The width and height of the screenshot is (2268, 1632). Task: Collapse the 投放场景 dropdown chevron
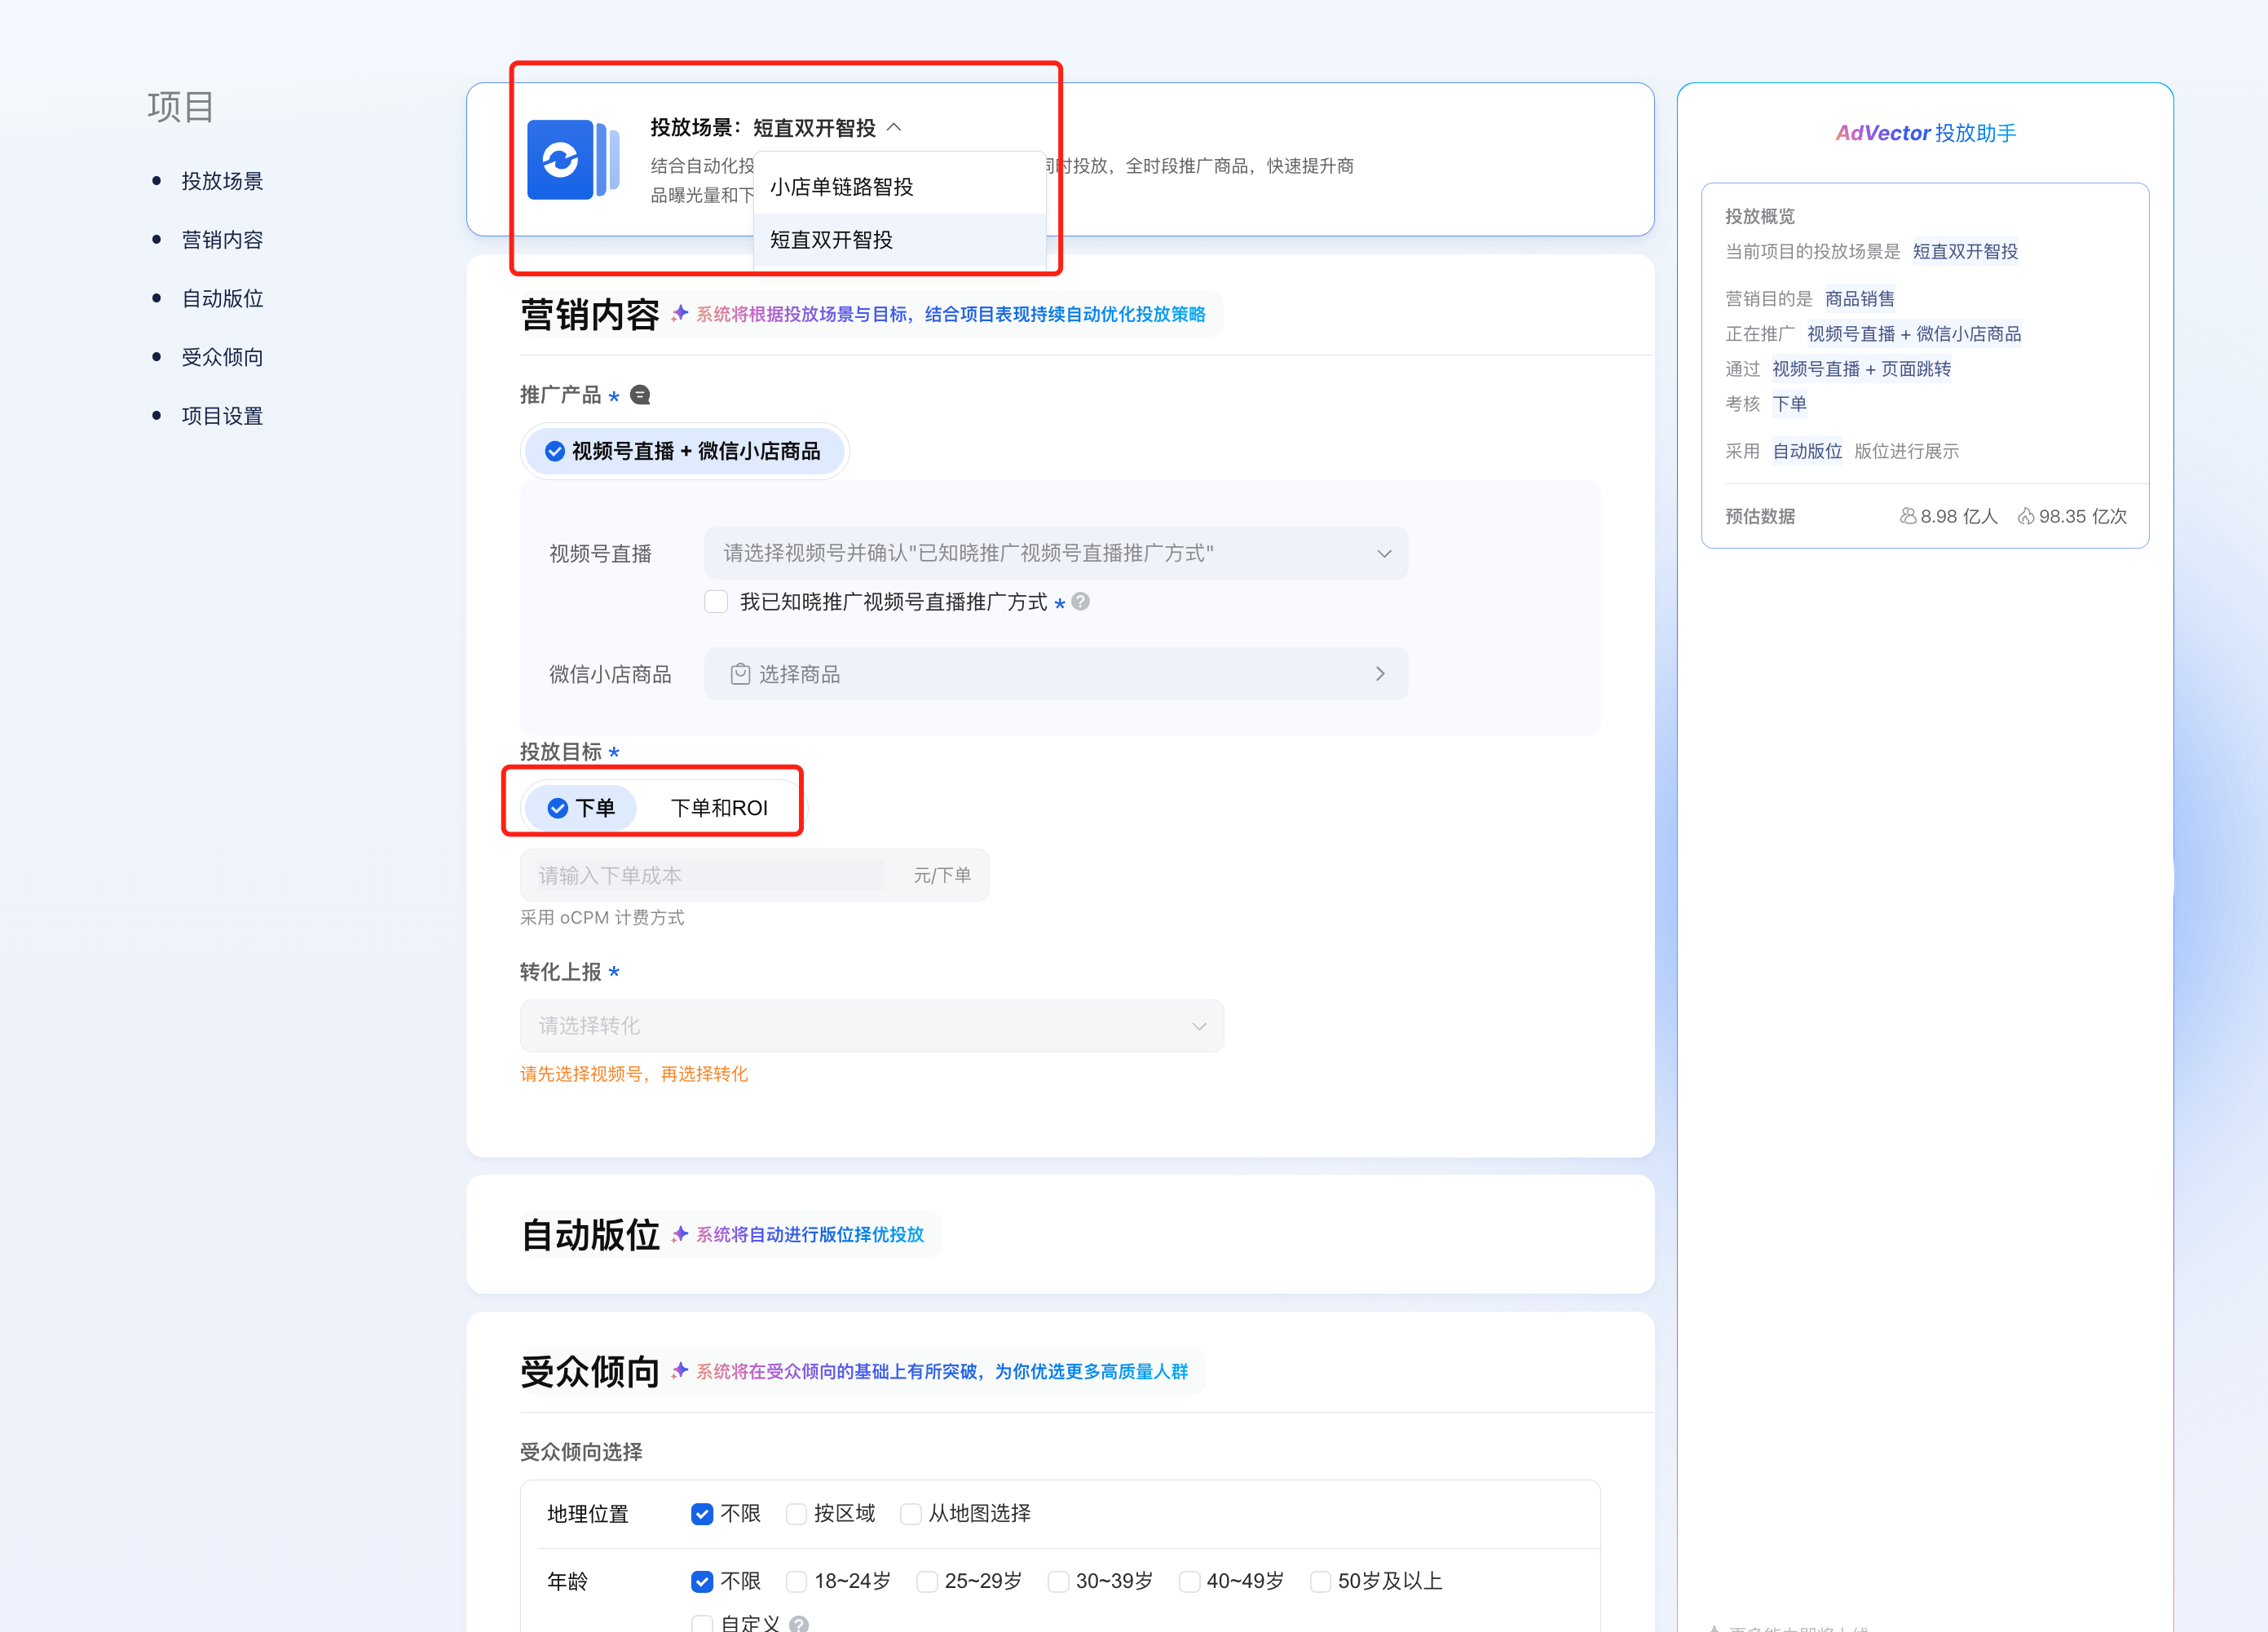point(895,127)
